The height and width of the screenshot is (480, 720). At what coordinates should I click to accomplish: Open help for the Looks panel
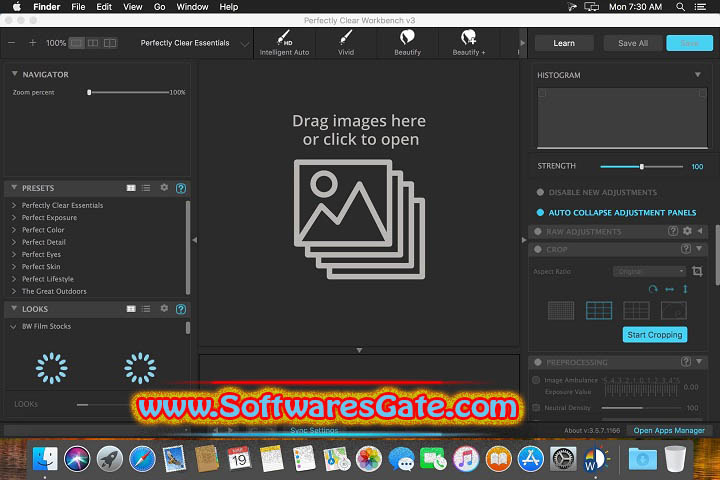[x=181, y=309]
